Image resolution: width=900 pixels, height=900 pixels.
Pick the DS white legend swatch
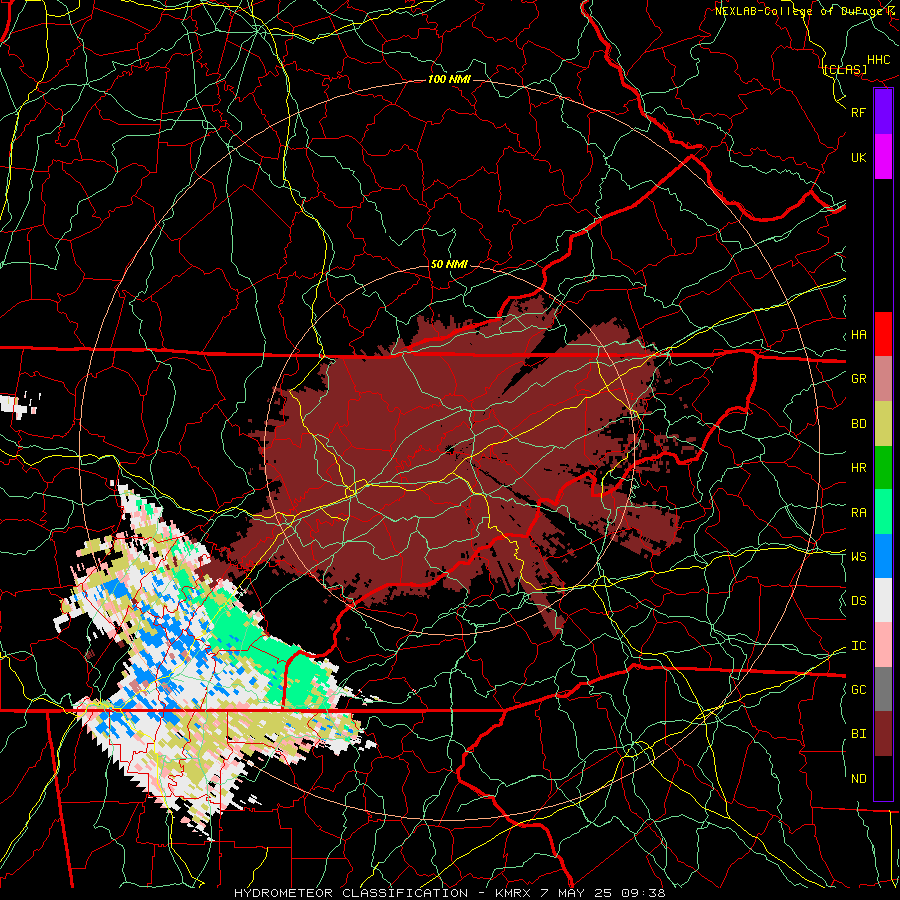tap(883, 600)
